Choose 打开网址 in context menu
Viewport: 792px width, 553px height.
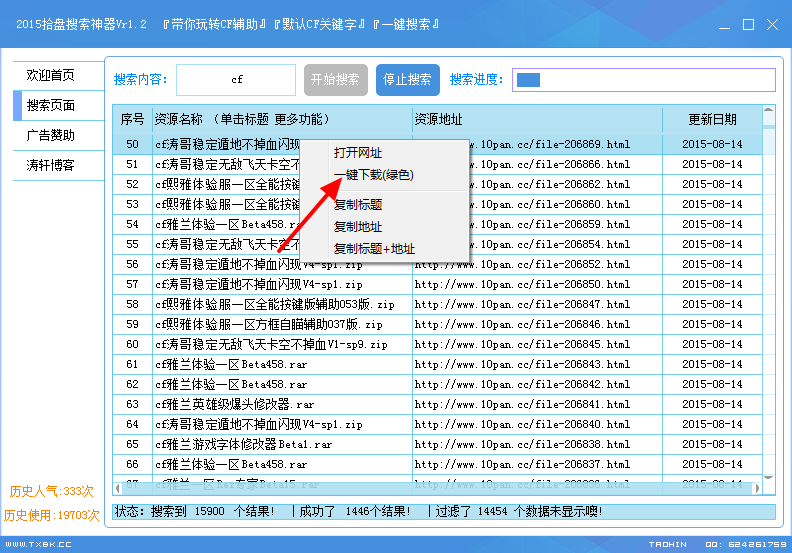coord(358,153)
